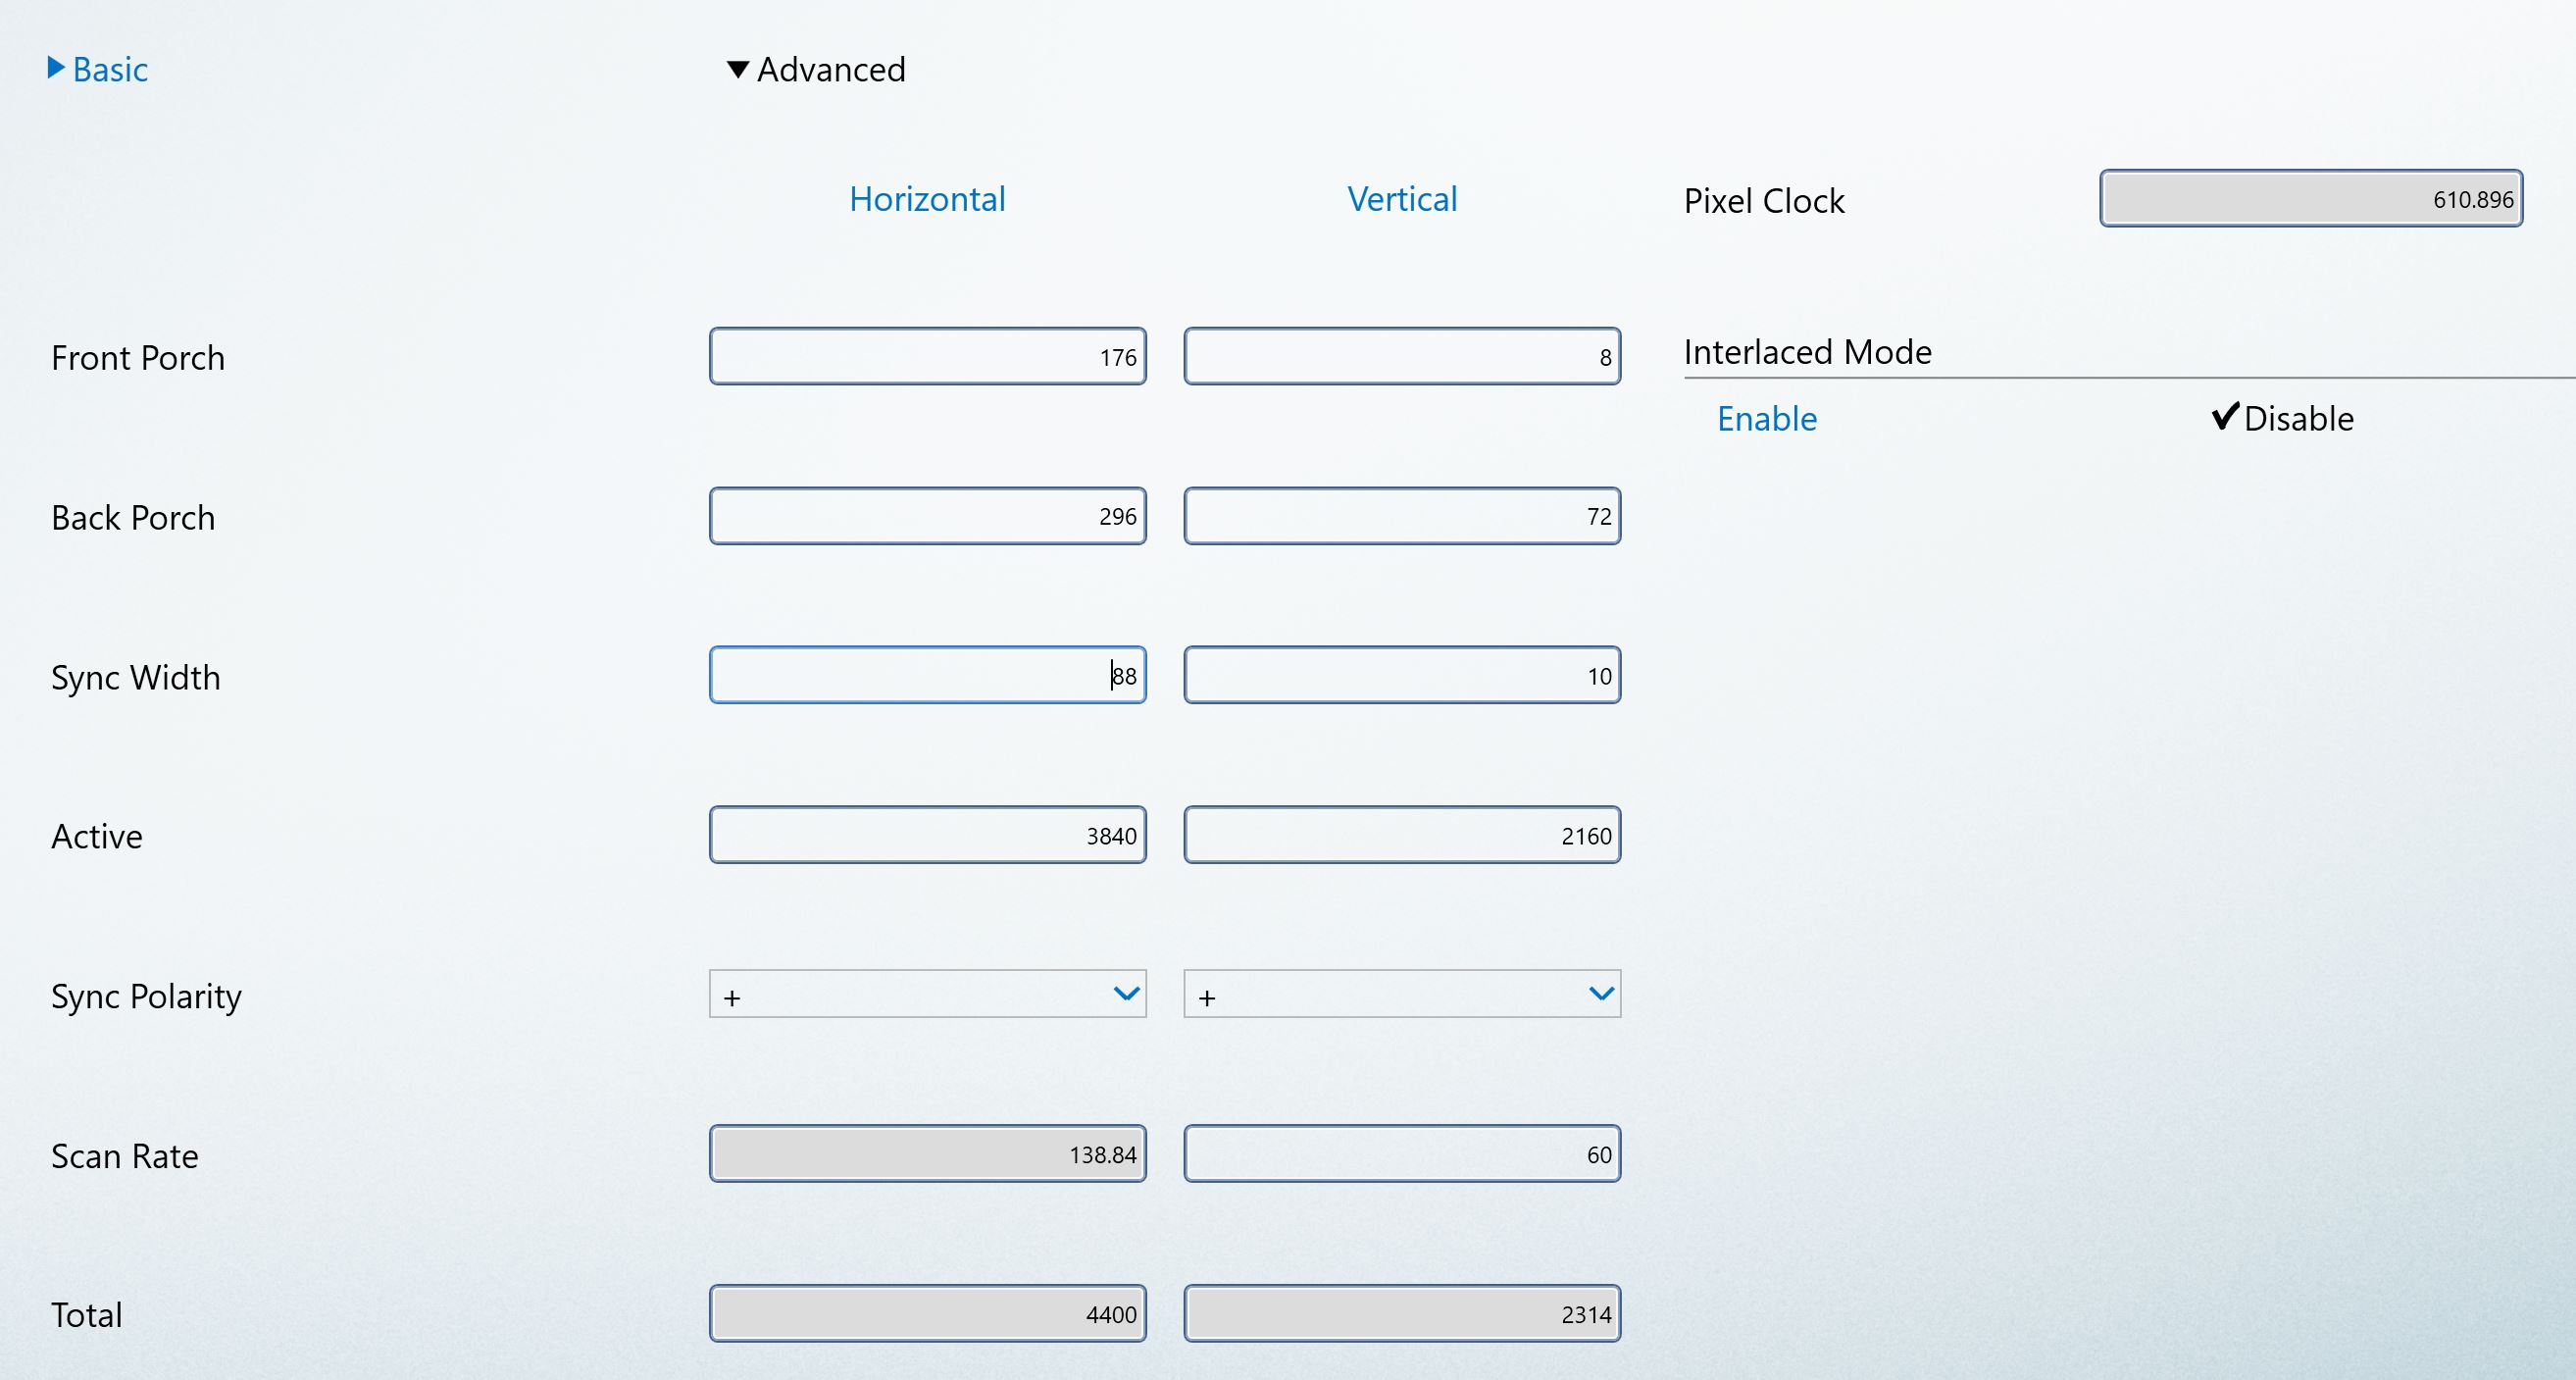
Task: Focus the Vertical Sync Width field
Action: pyautogui.click(x=1401, y=675)
